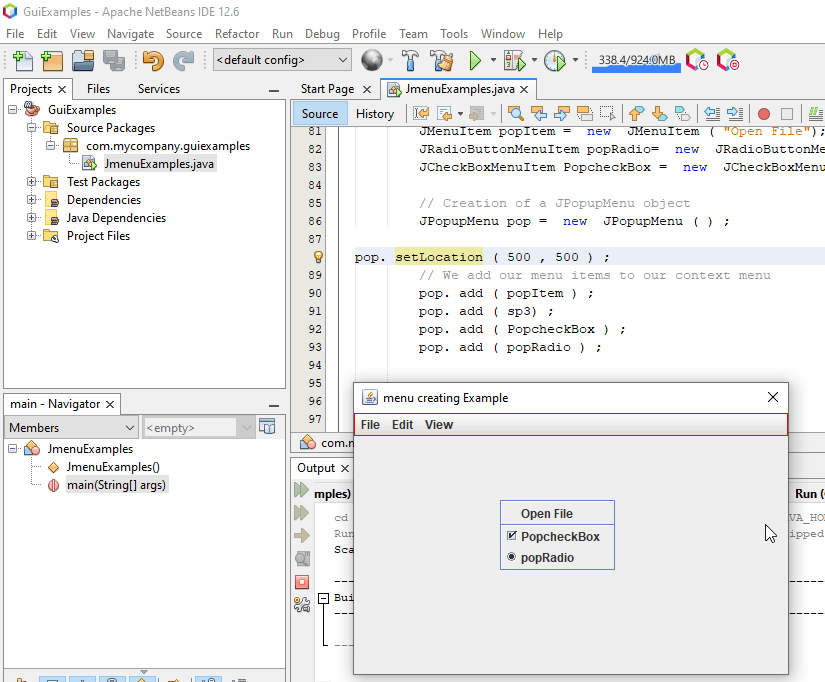The height and width of the screenshot is (682, 825).
Task: Click Open File in the popup menu
Action: point(557,514)
